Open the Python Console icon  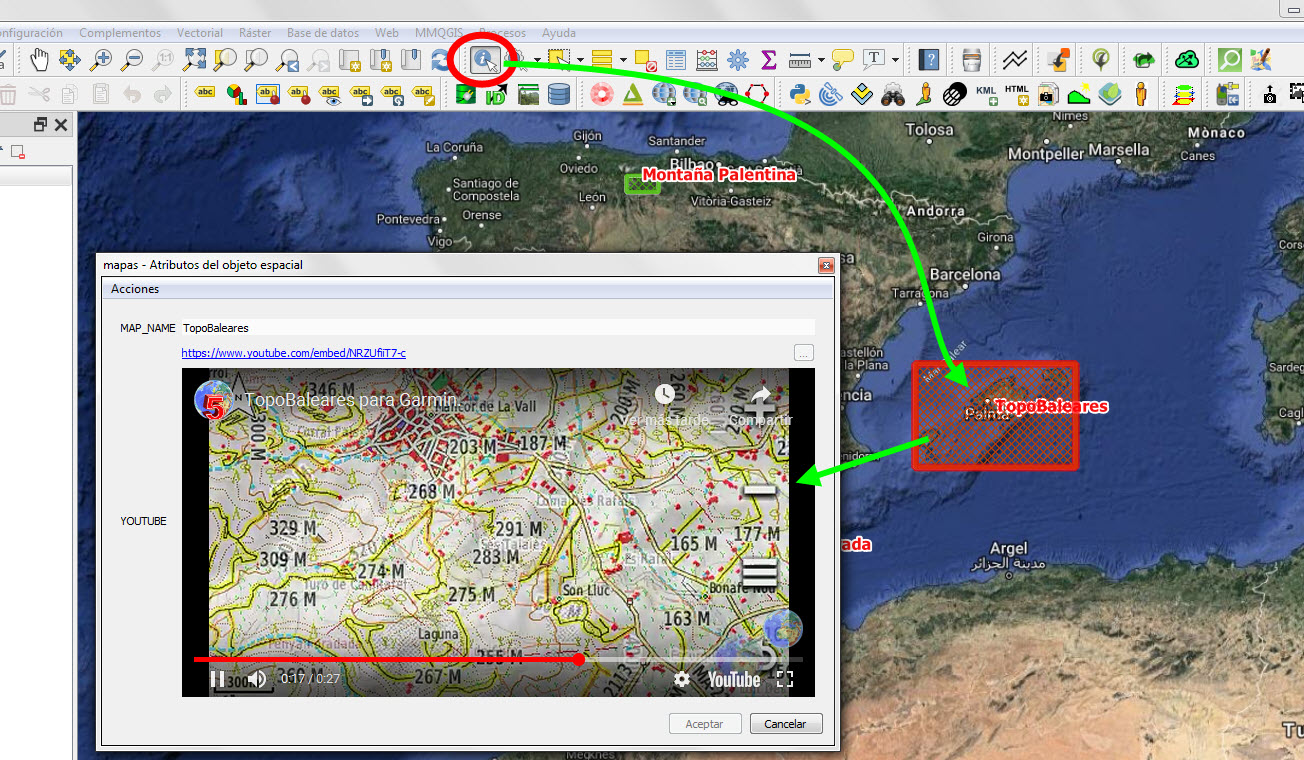(799, 94)
